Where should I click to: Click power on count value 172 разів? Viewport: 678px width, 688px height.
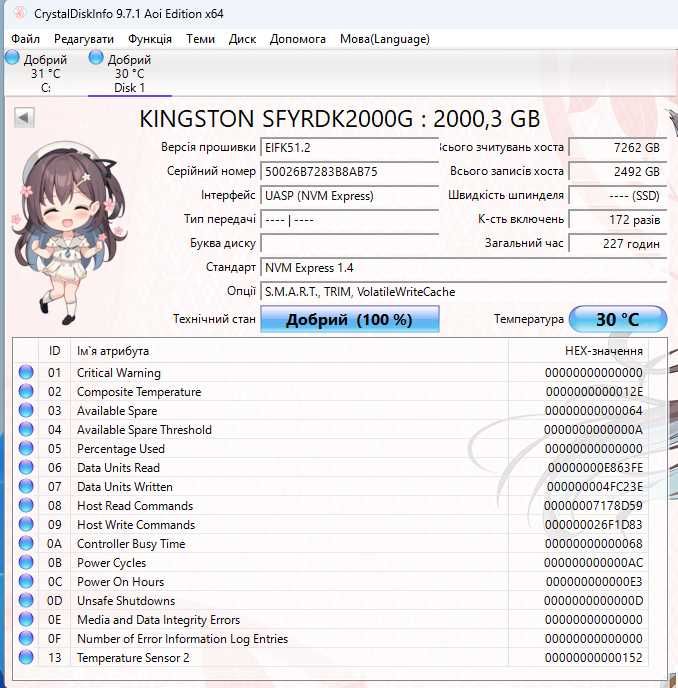pyautogui.click(x=618, y=219)
